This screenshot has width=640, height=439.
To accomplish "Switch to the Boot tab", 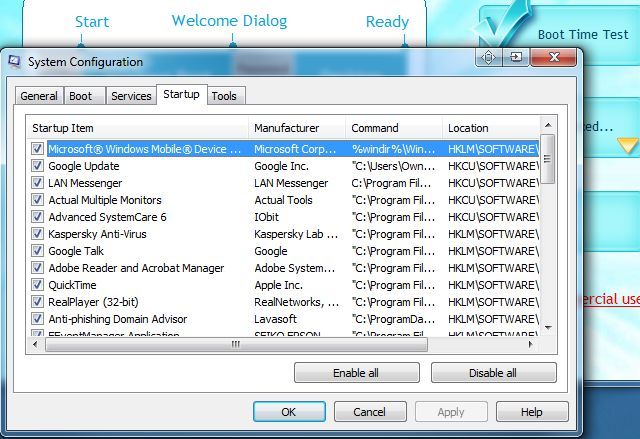I will click(84, 96).
